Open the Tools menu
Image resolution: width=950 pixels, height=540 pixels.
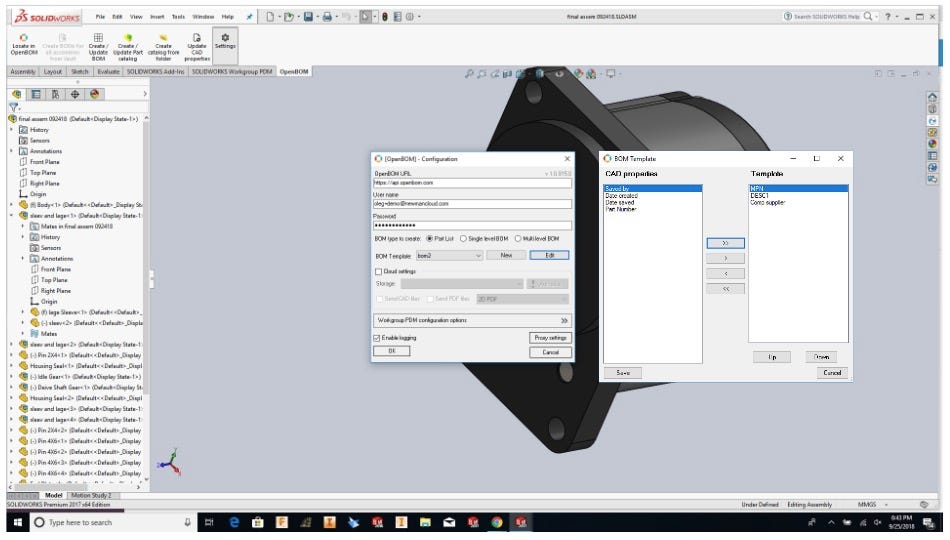(178, 16)
